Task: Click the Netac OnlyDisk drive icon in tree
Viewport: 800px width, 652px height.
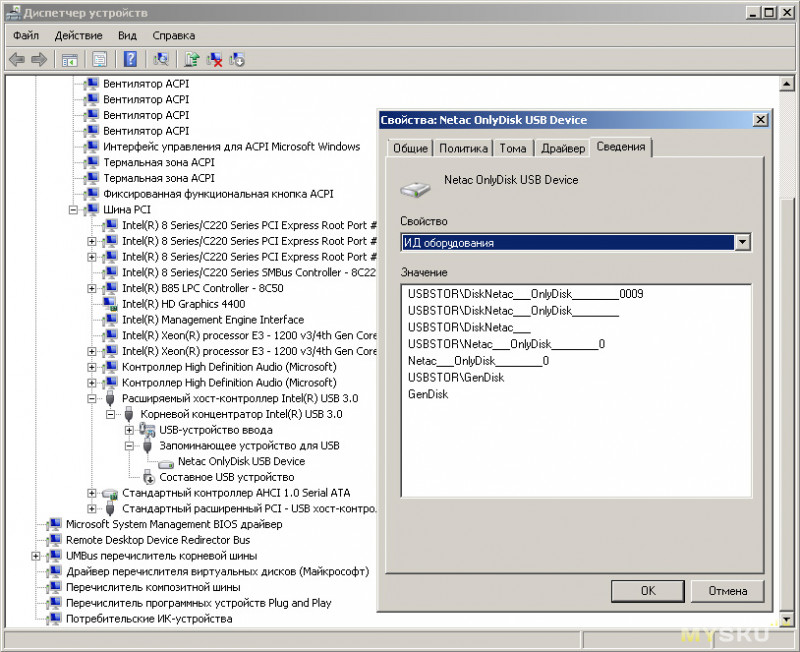Action: coord(166,463)
